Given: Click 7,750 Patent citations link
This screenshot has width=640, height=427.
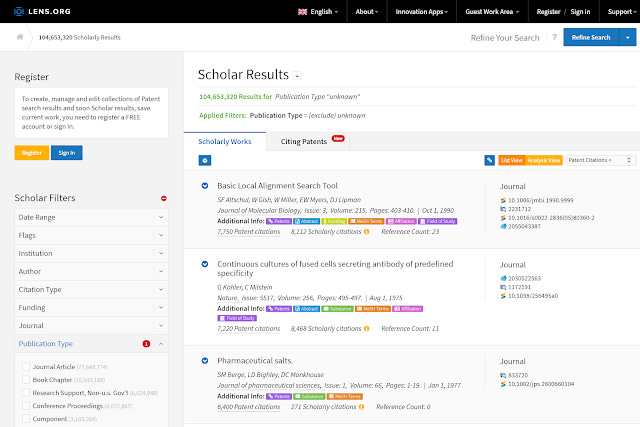Looking at the screenshot, I should click(x=249, y=232).
